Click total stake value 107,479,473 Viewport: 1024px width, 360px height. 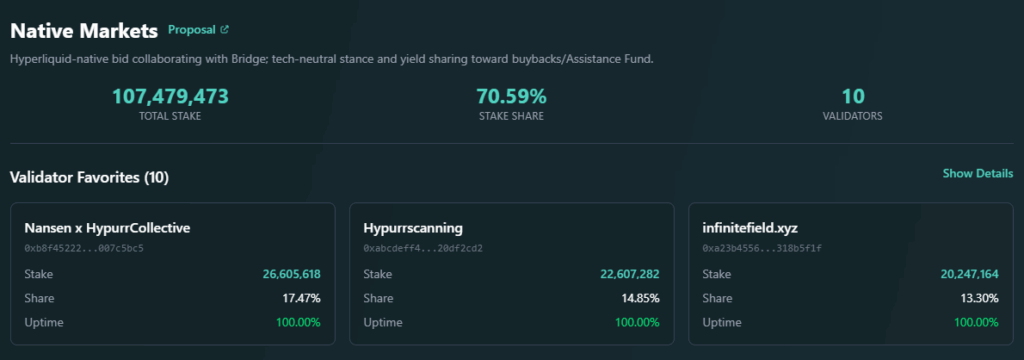[170, 97]
